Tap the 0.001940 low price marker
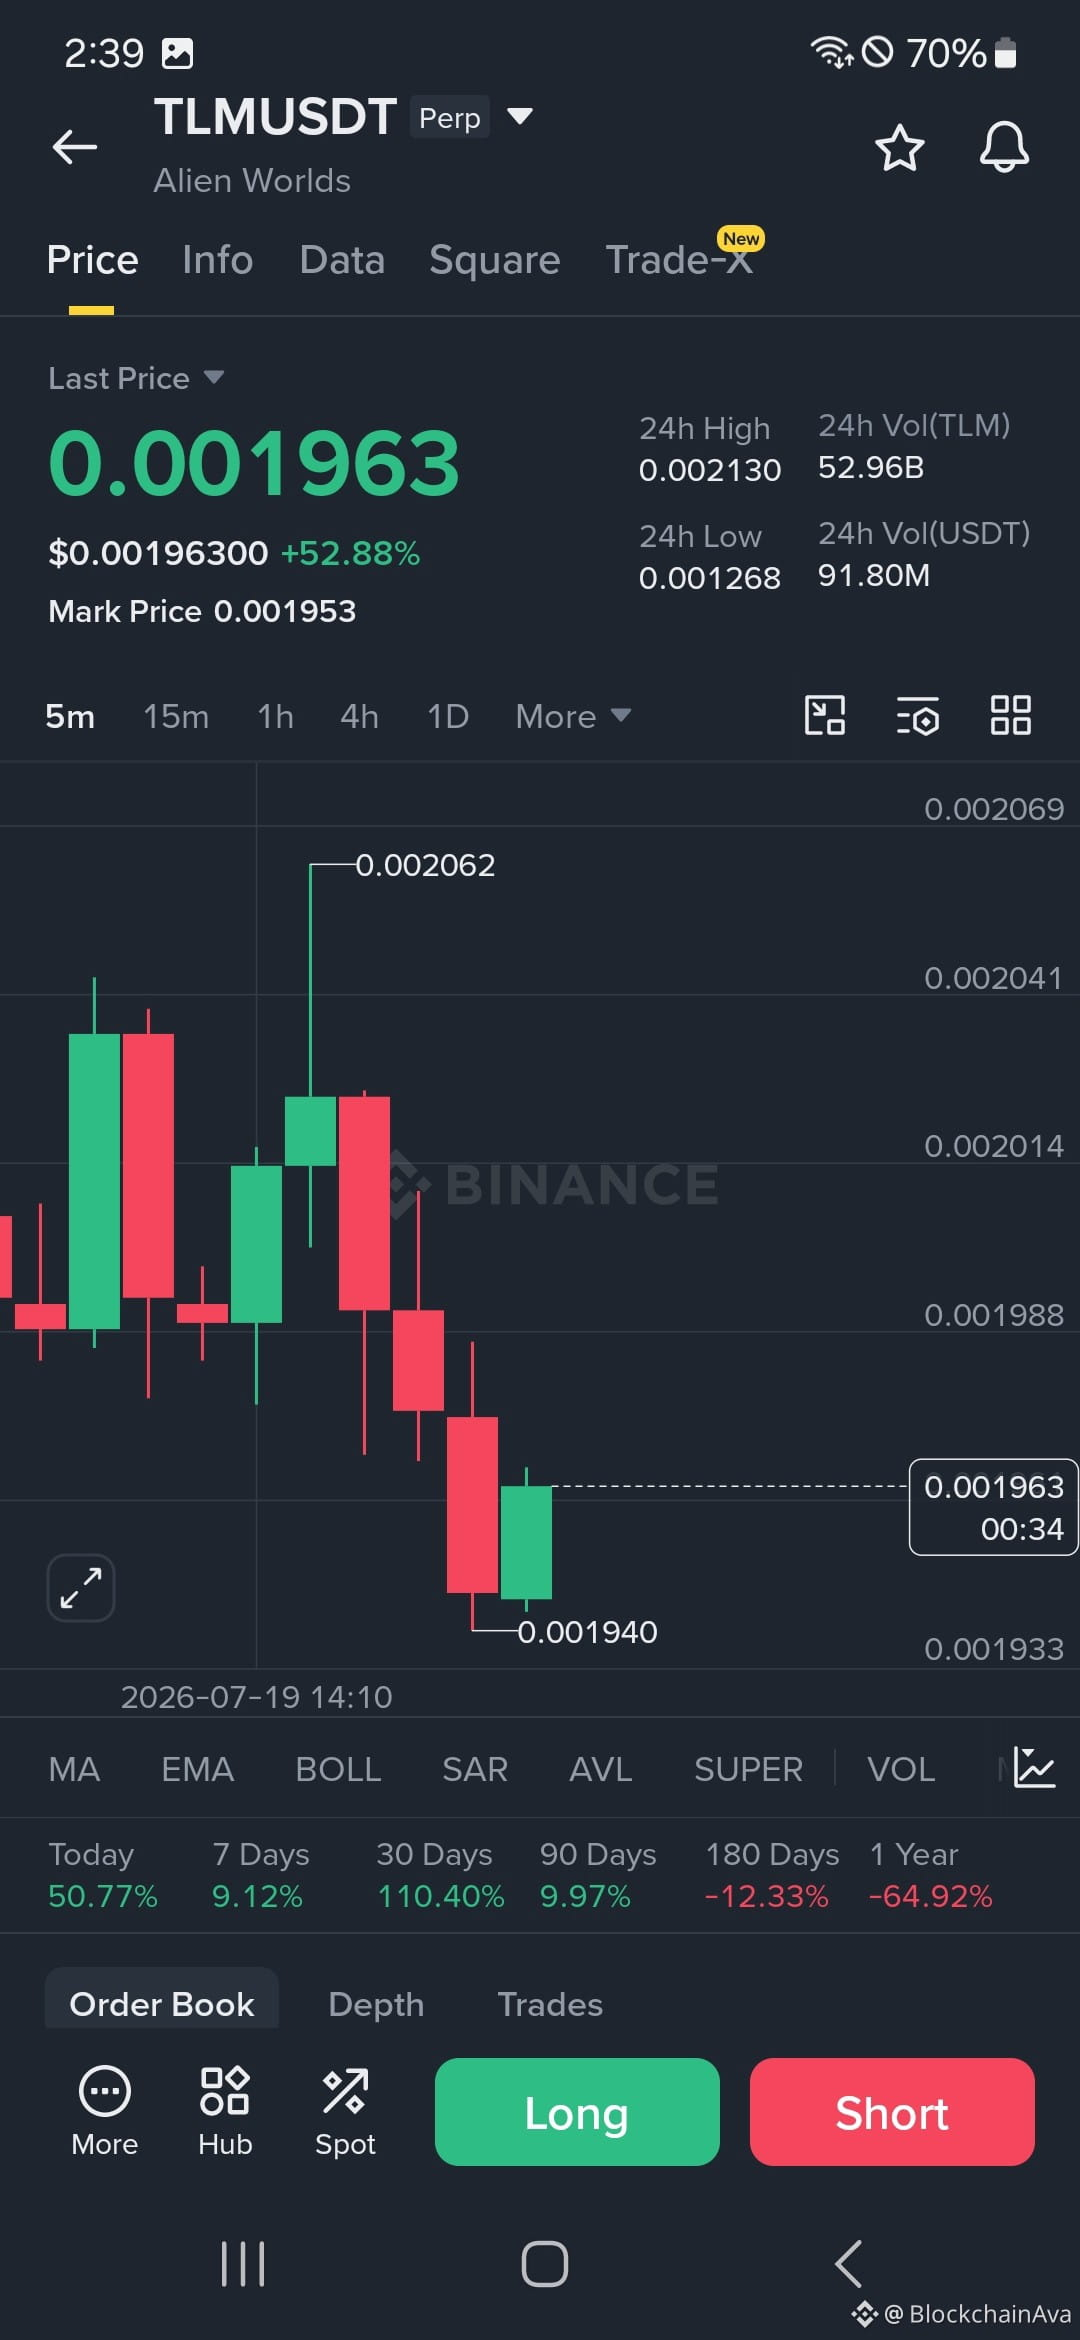The width and height of the screenshot is (1080, 2340). coord(587,1632)
